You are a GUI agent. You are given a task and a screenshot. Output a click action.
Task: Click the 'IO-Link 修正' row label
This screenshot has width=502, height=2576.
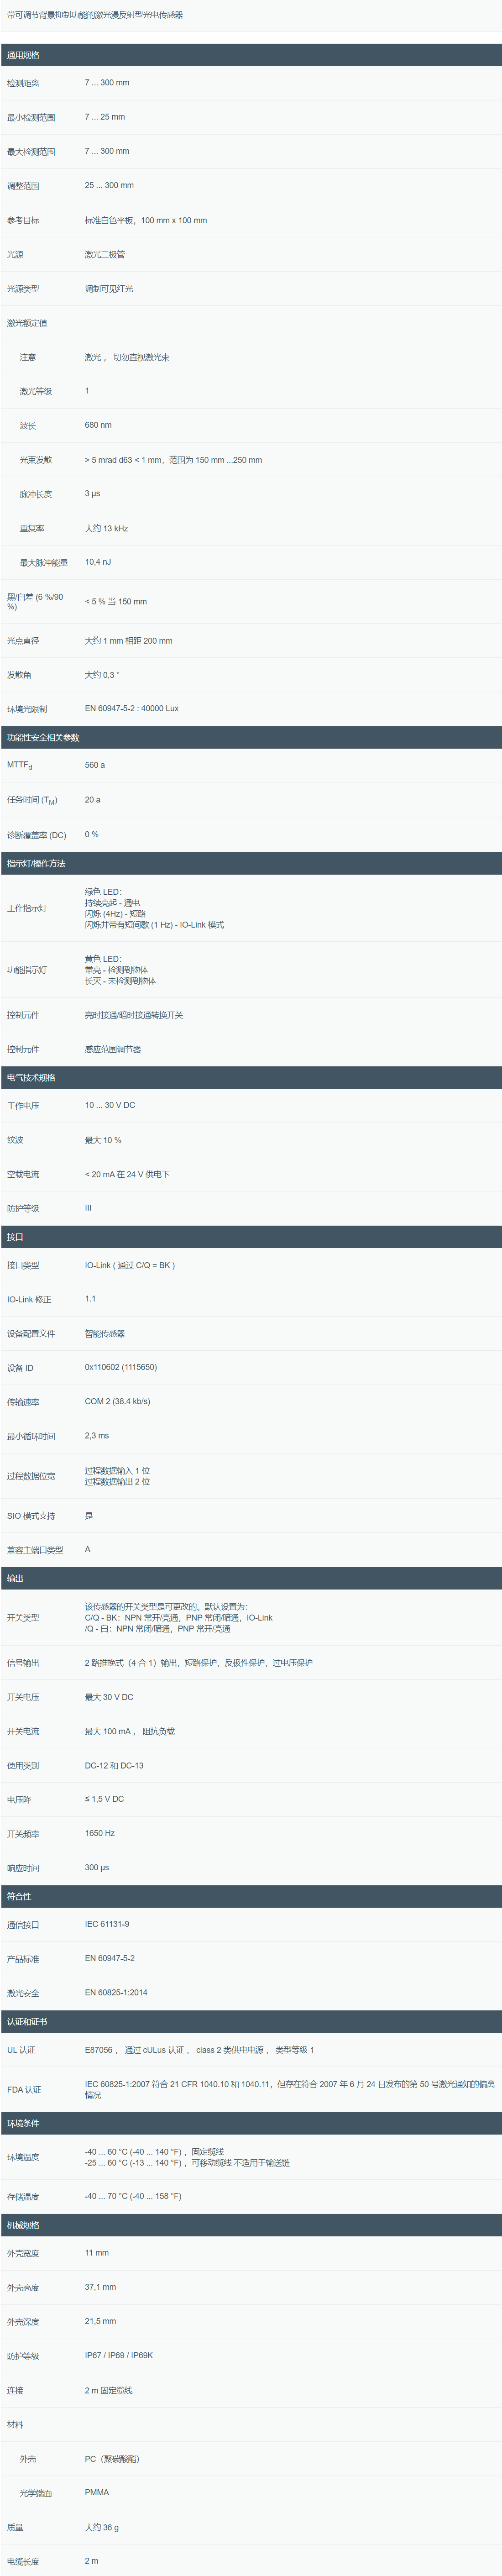click(29, 1300)
